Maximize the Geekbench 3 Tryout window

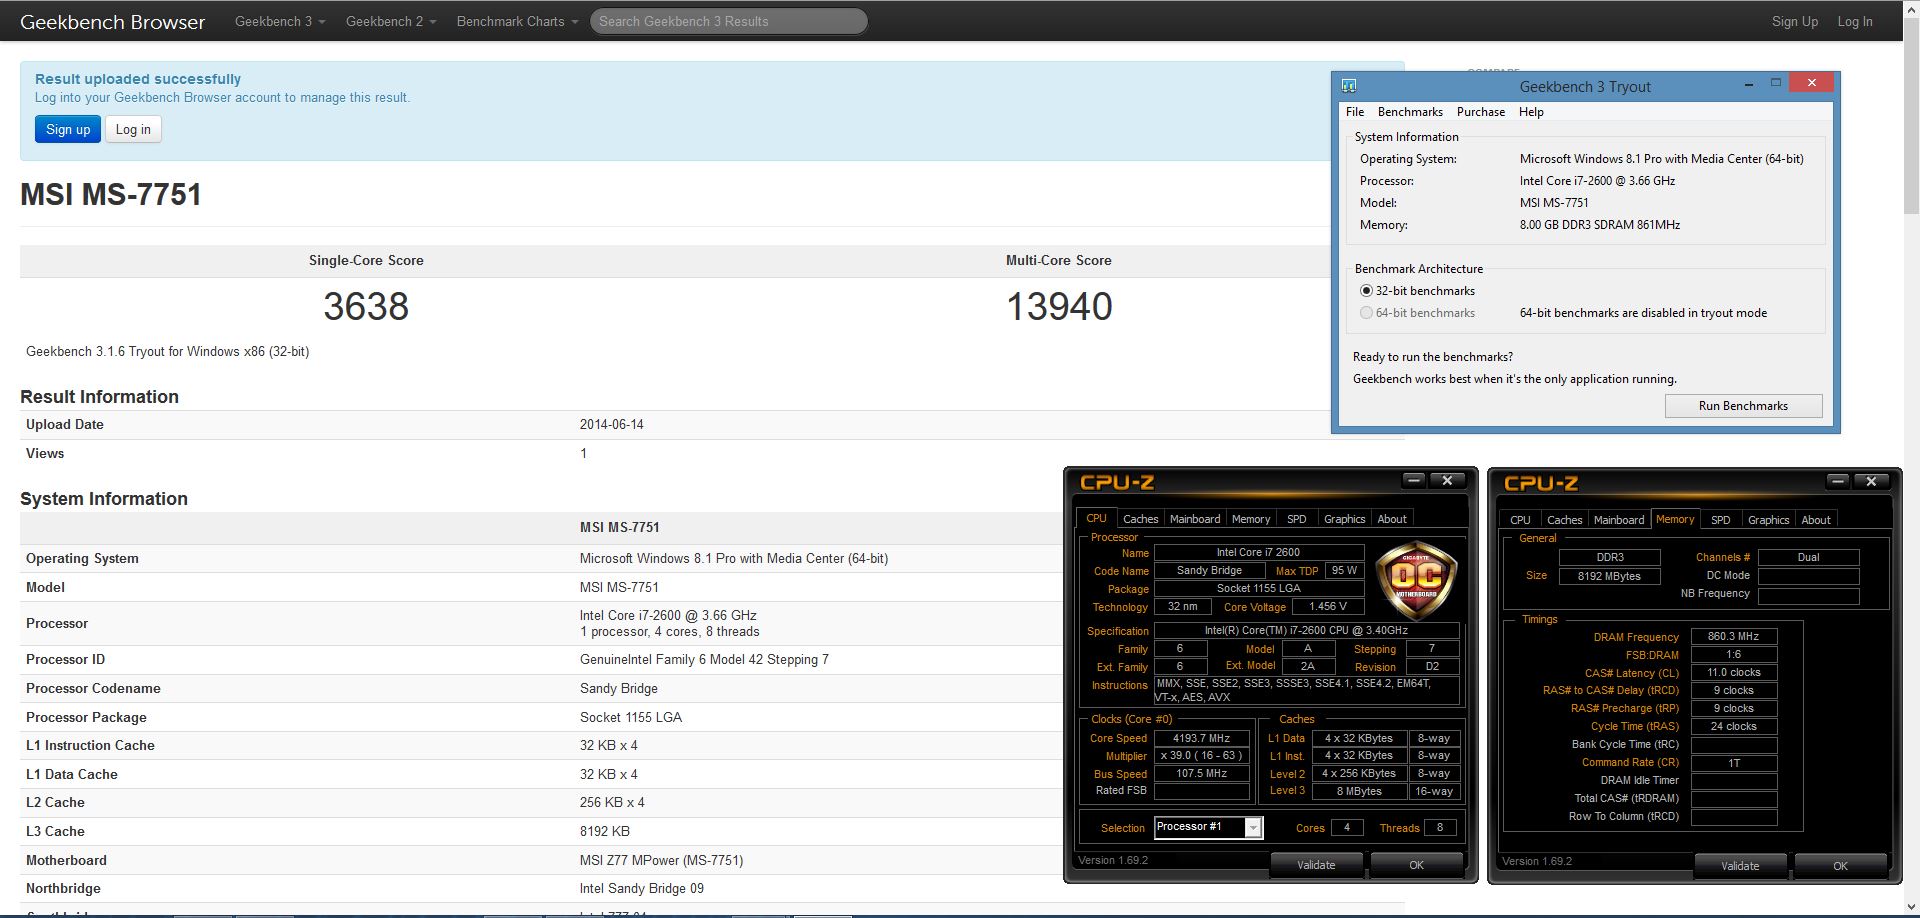1776,83
